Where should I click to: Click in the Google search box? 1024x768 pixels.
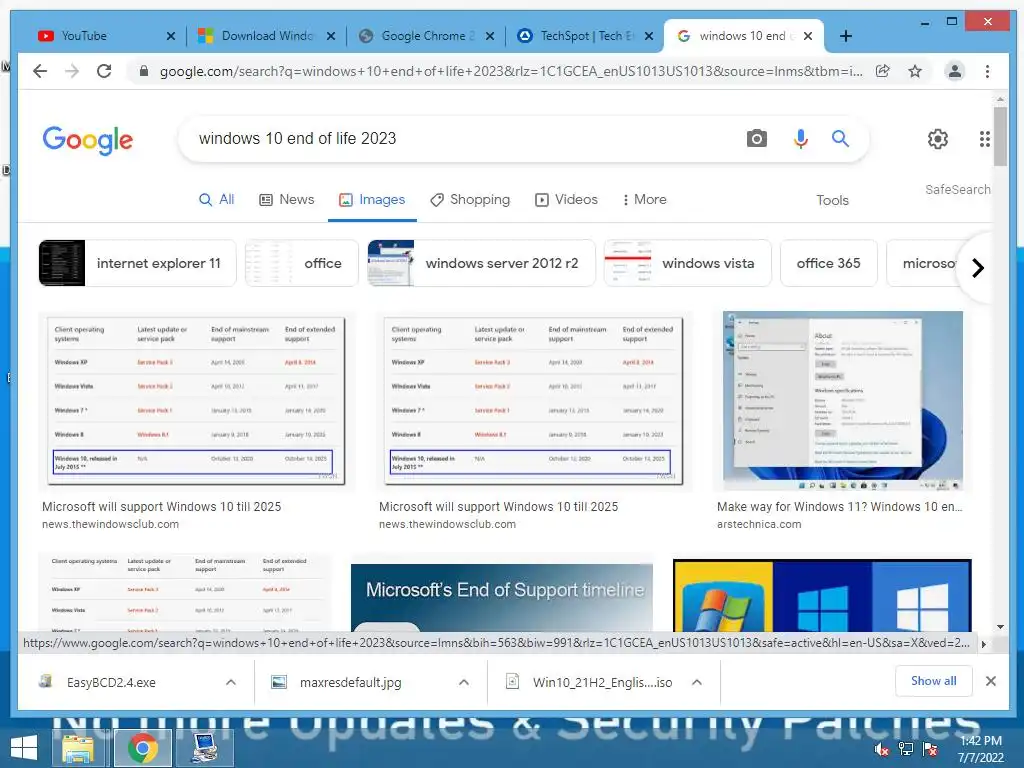tap(457, 138)
